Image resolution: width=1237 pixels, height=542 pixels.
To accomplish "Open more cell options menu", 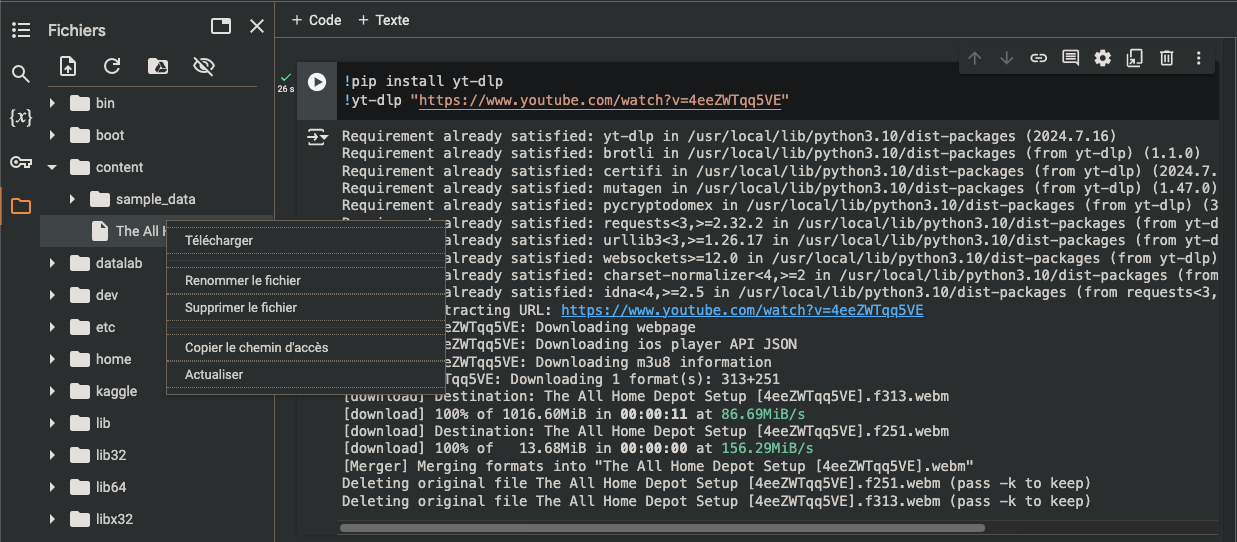I will (x=1198, y=58).
